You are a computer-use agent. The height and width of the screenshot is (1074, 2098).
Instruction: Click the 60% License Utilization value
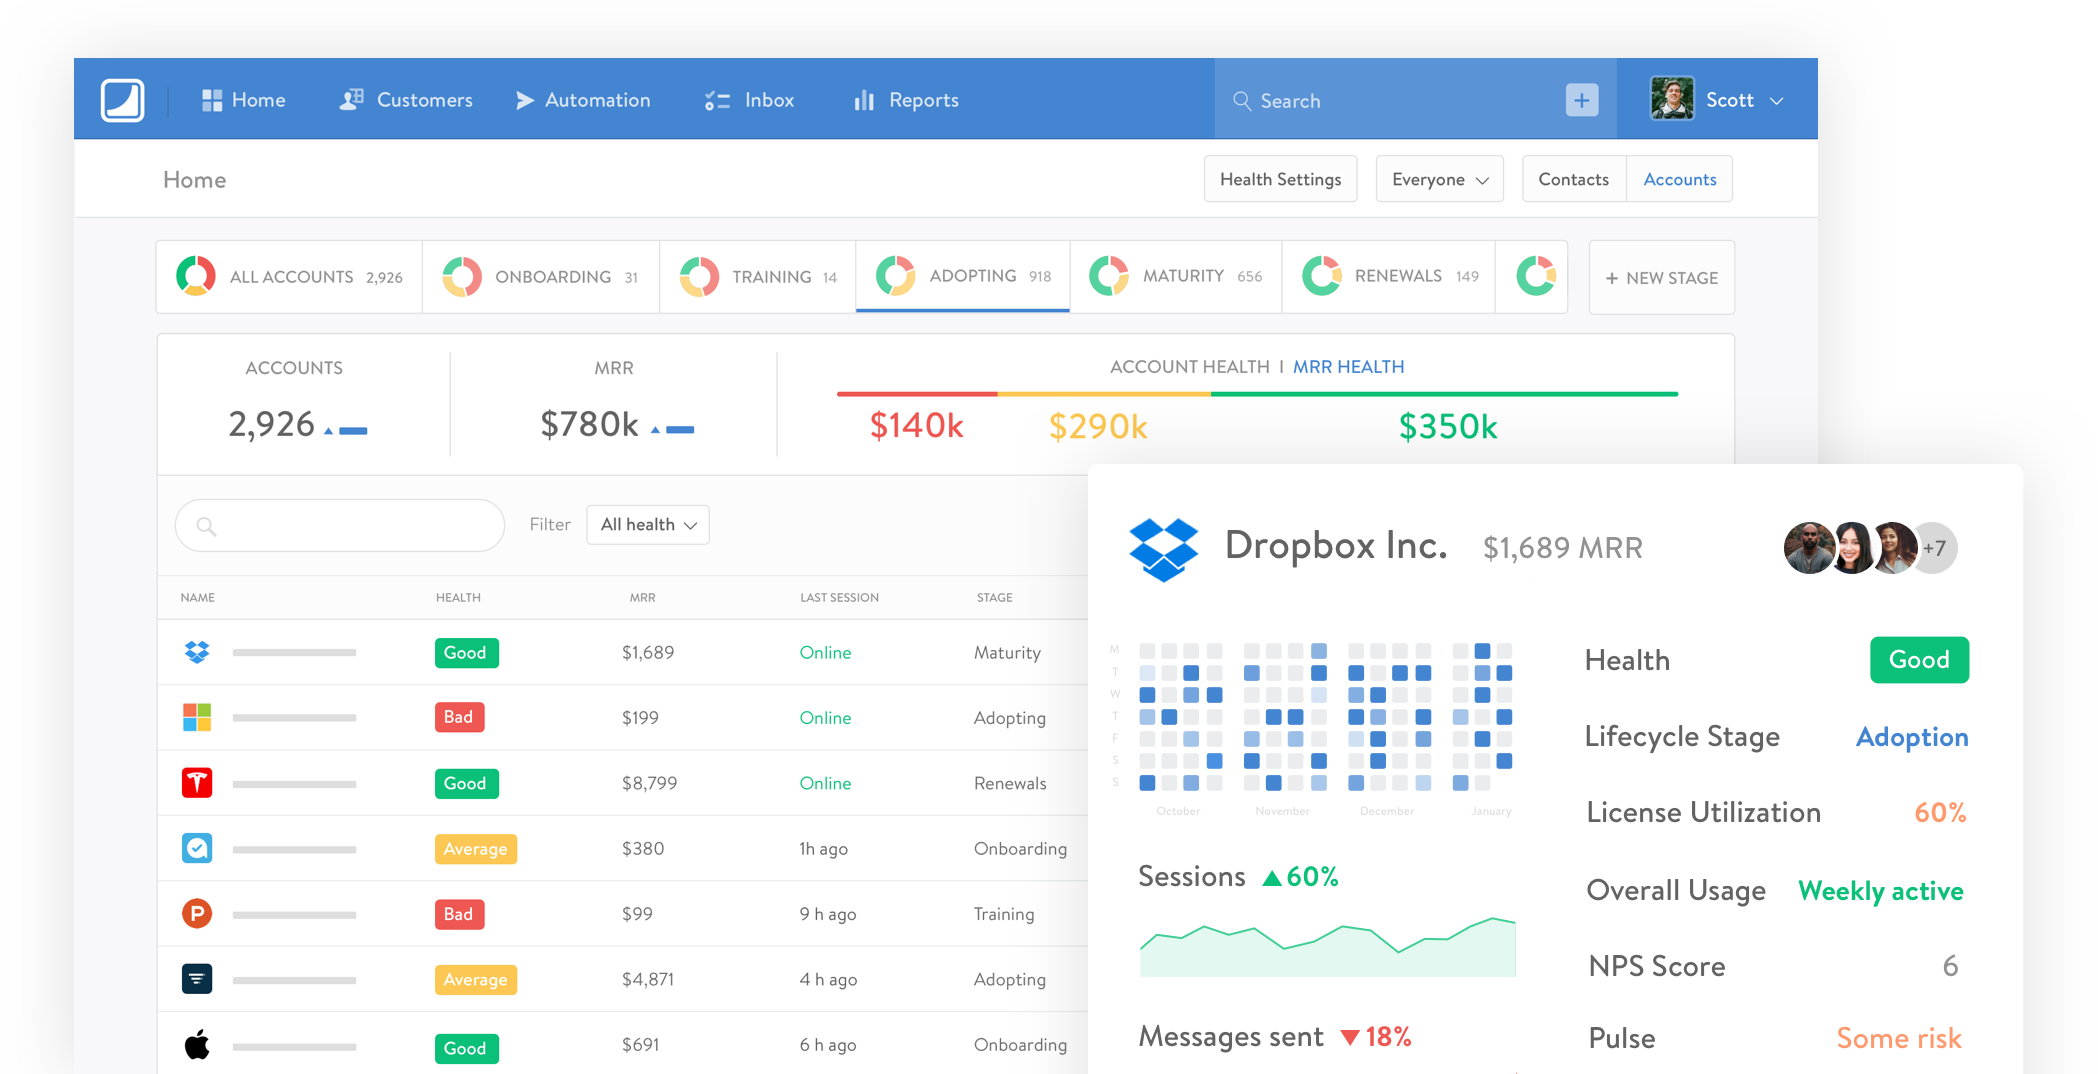(x=1940, y=813)
